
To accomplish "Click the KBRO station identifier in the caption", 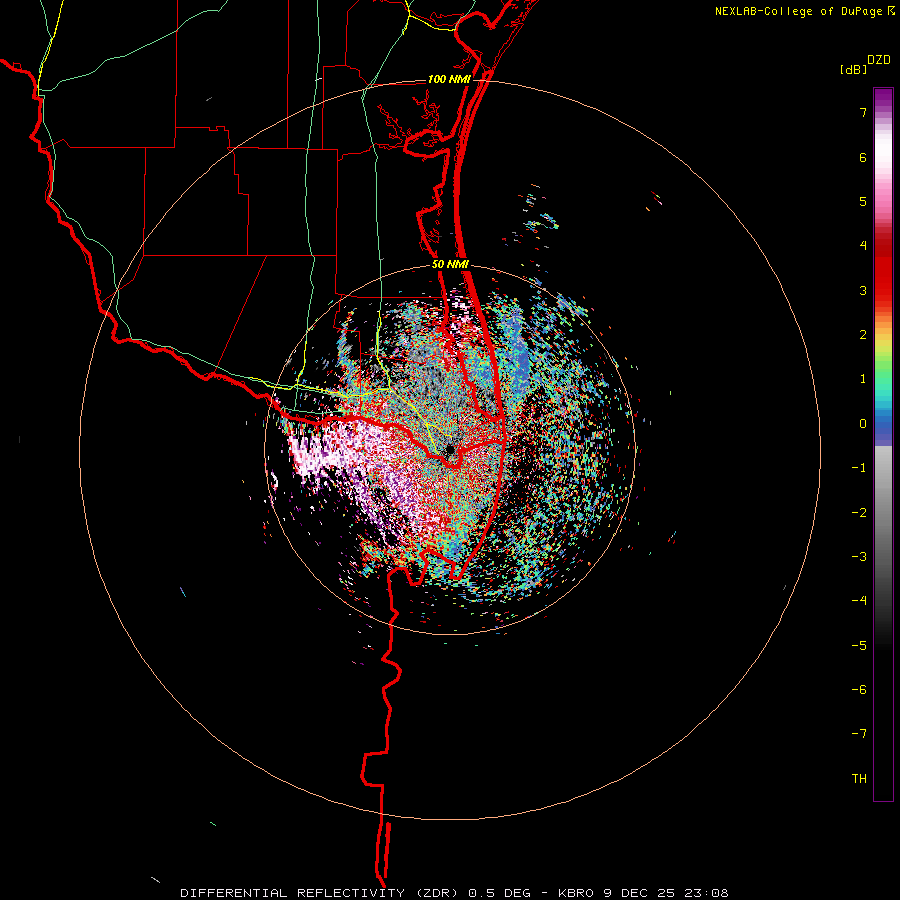I will (x=577, y=893).
